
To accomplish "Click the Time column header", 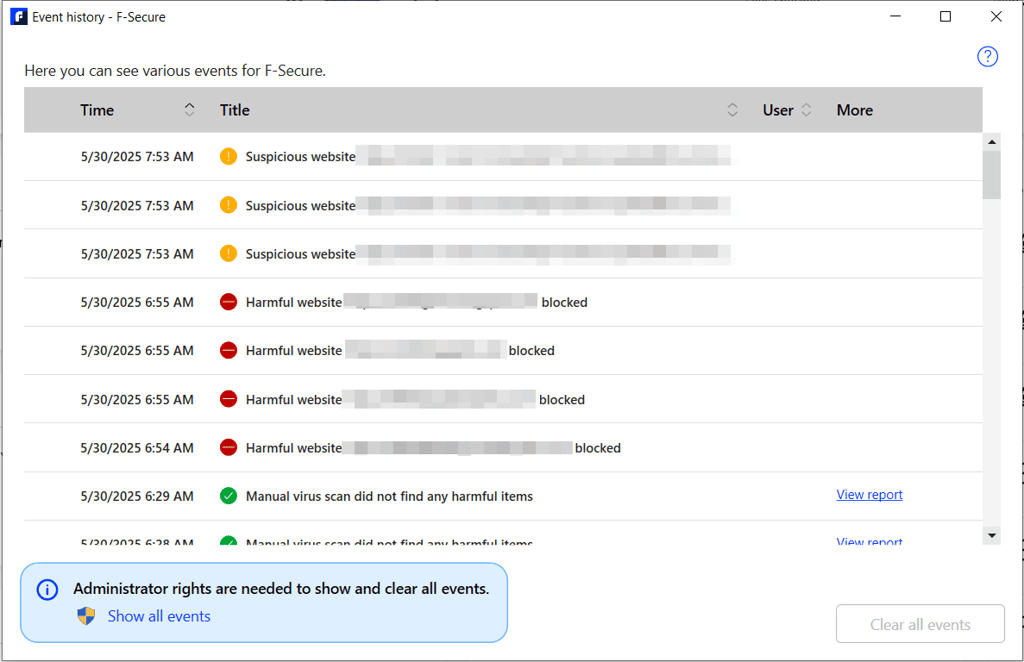I will click(97, 110).
